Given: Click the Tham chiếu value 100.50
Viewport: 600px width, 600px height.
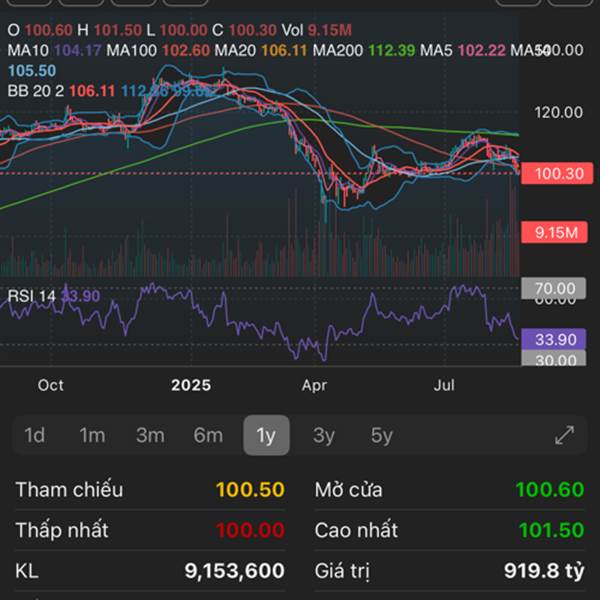Looking at the screenshot, I should tap(250, 489).
